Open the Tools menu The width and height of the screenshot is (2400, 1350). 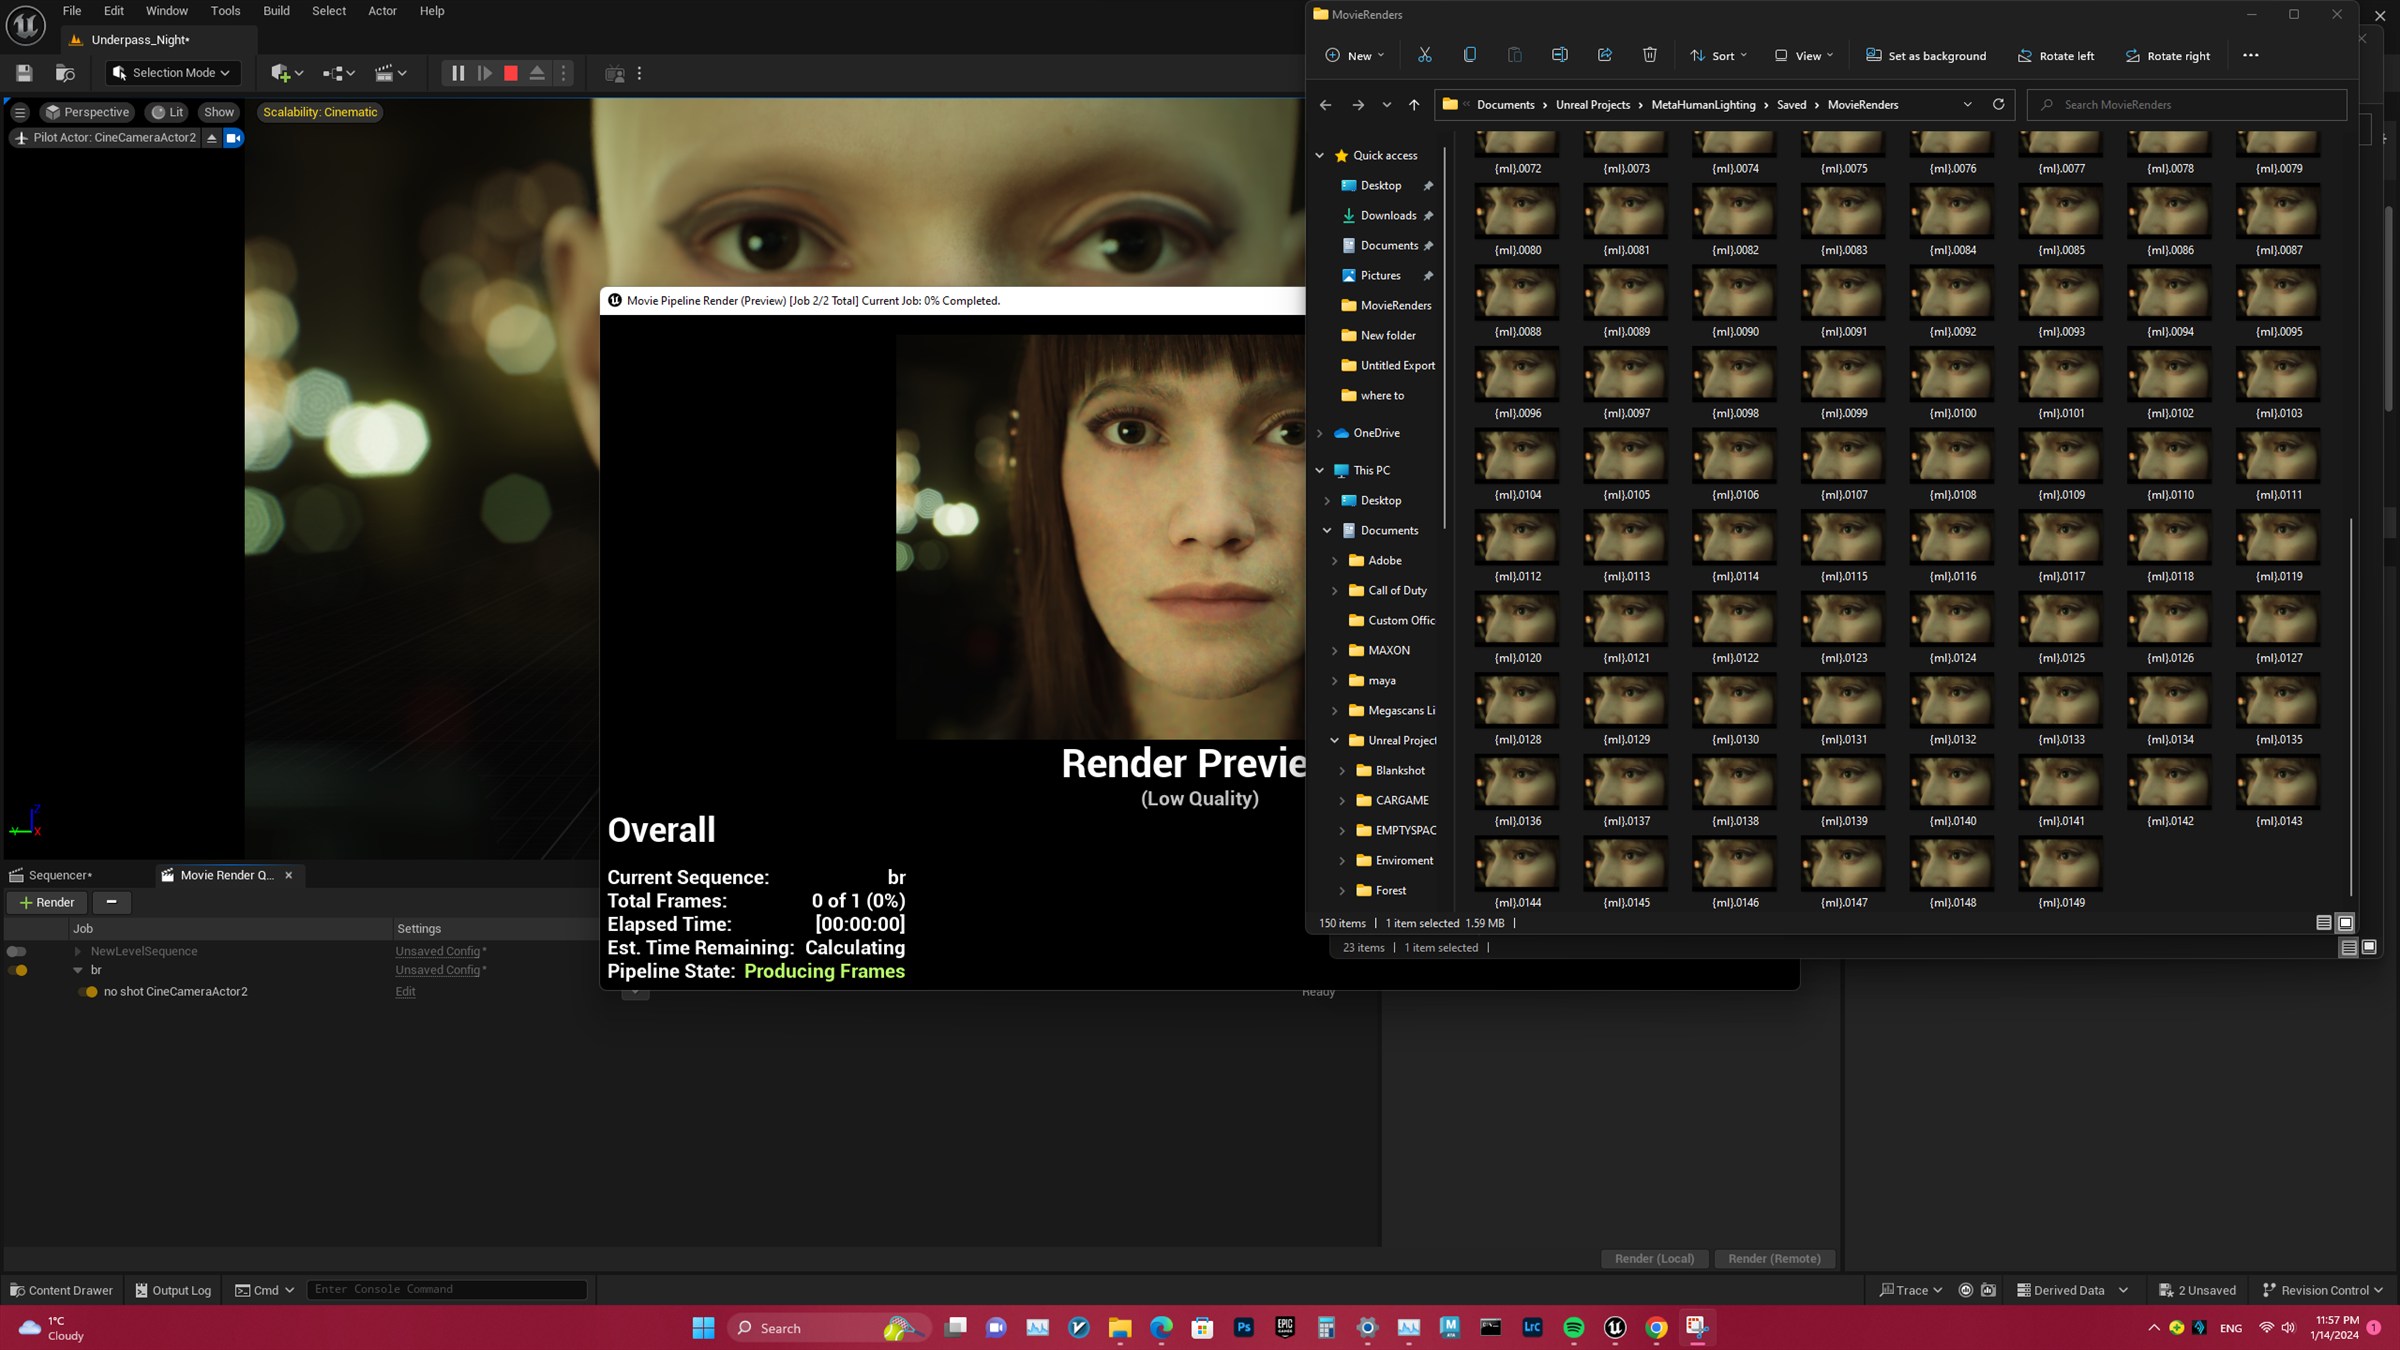pos(225,11)
